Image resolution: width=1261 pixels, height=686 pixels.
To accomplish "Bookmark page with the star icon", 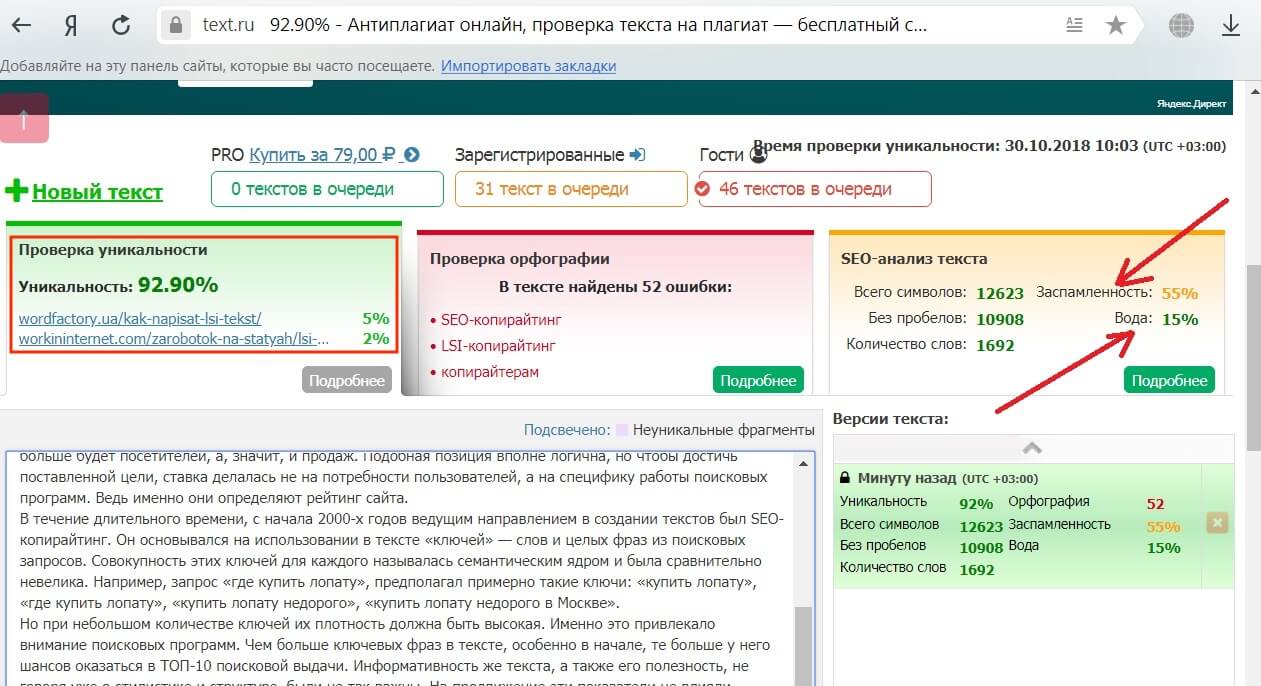I will tap(1115, 26).
